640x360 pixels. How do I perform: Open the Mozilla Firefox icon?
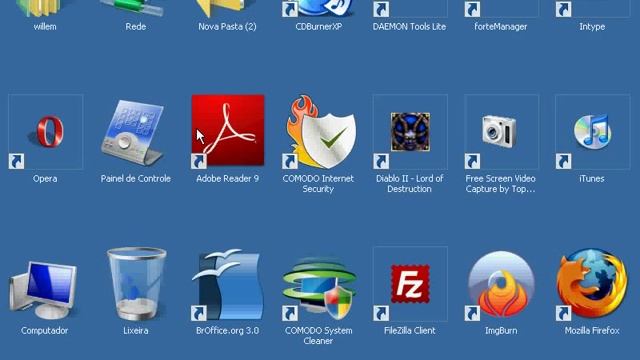pyautogui.click(x=592, y=284)
